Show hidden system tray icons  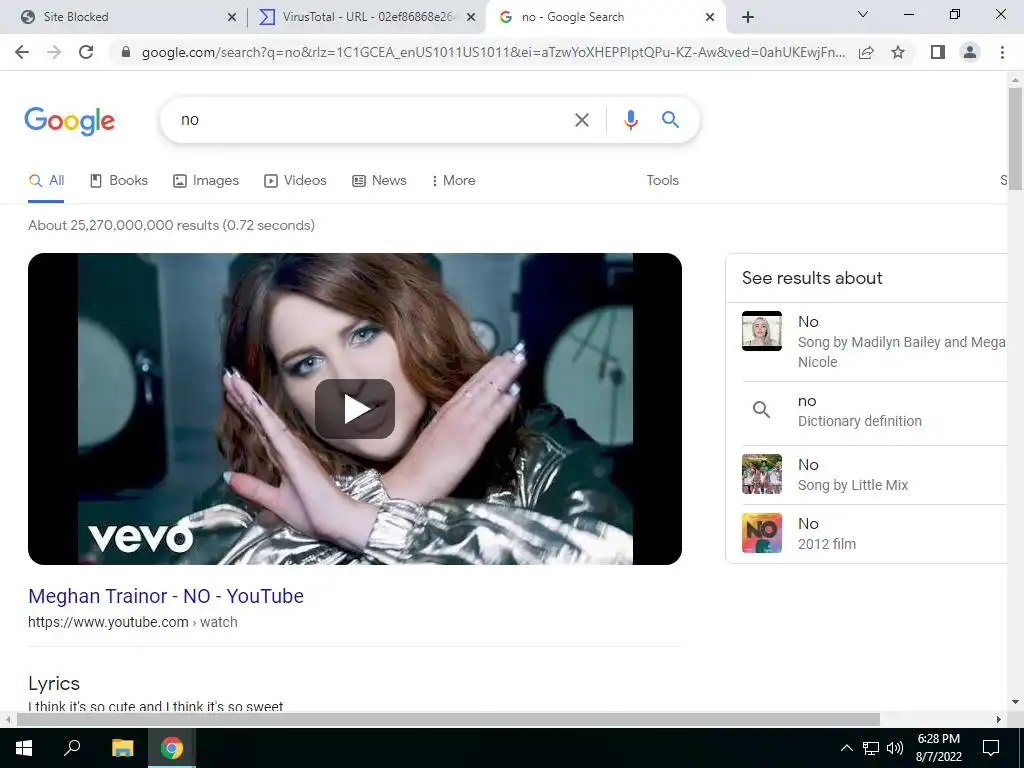coord(846,748)
